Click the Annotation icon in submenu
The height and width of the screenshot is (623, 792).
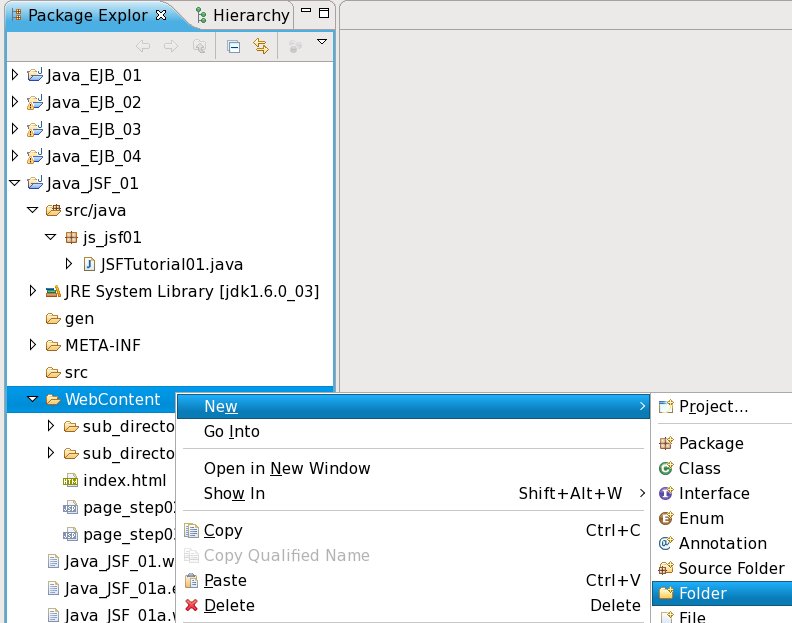(x=666, y=543)
